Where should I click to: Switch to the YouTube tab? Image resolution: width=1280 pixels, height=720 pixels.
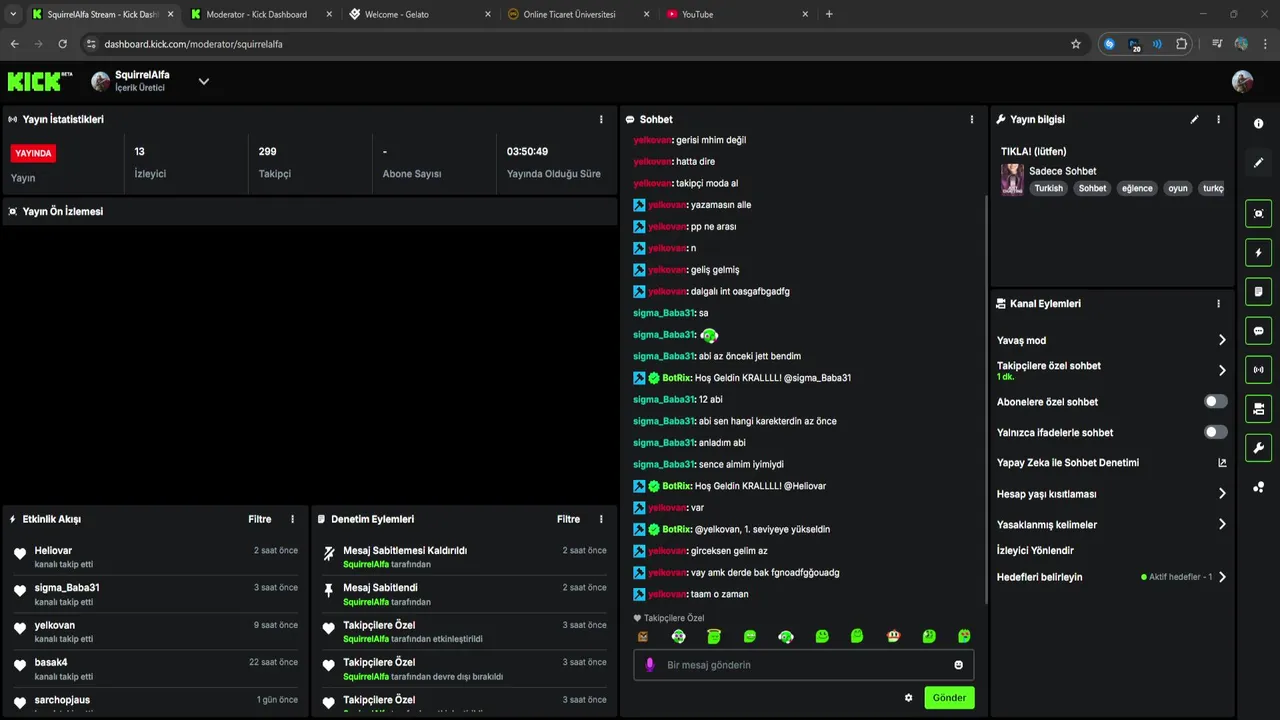pos(737,14)
